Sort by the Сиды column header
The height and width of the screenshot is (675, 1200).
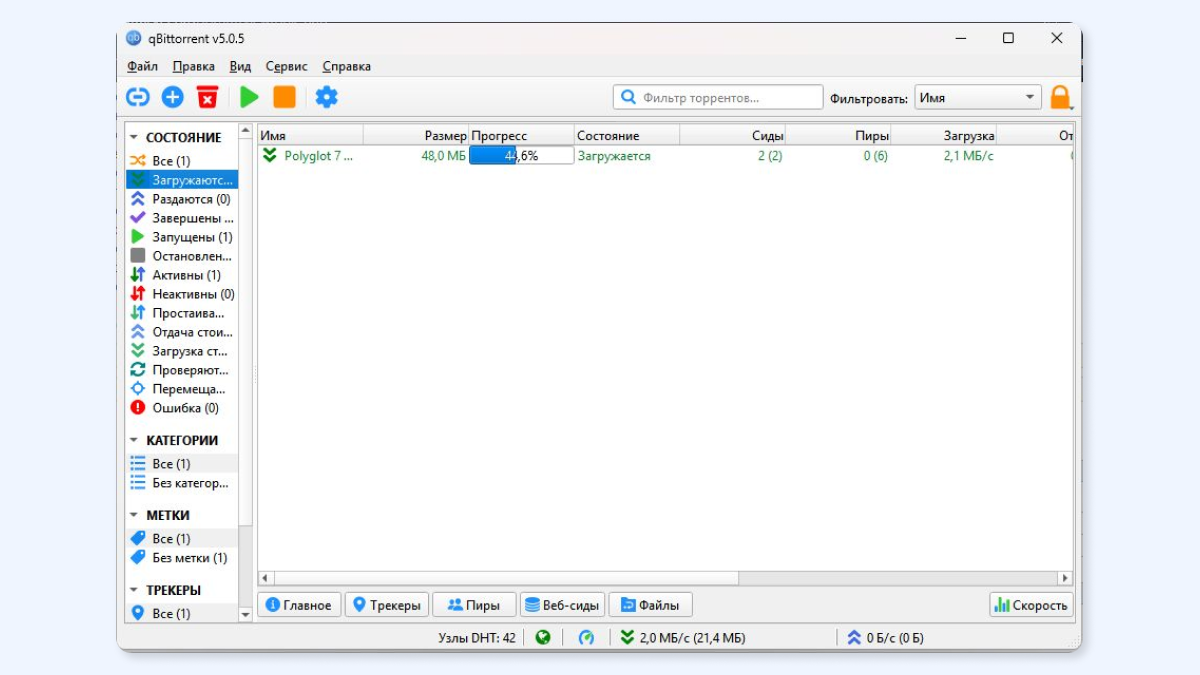(x=732, y=135)
